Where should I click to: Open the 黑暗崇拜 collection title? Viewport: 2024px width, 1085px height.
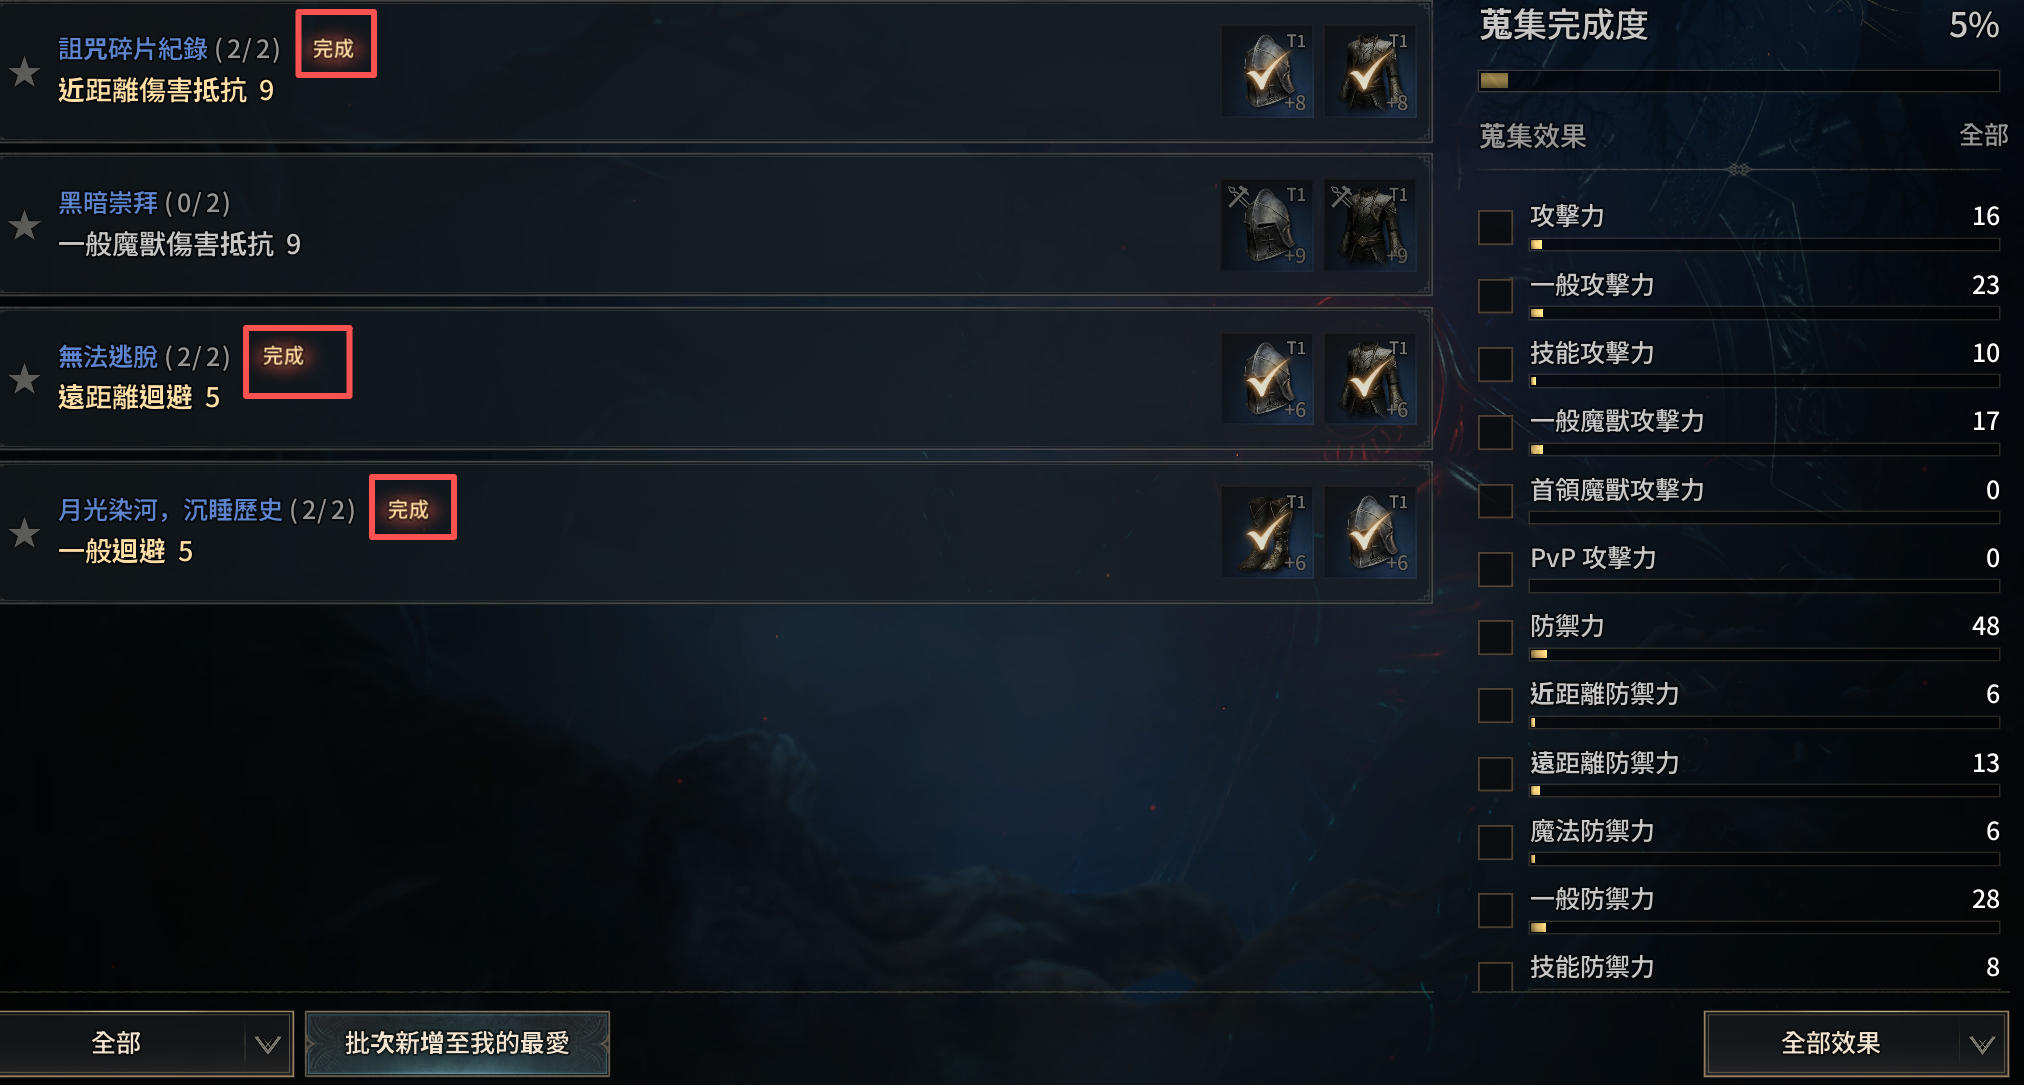(x=108, y=203)
